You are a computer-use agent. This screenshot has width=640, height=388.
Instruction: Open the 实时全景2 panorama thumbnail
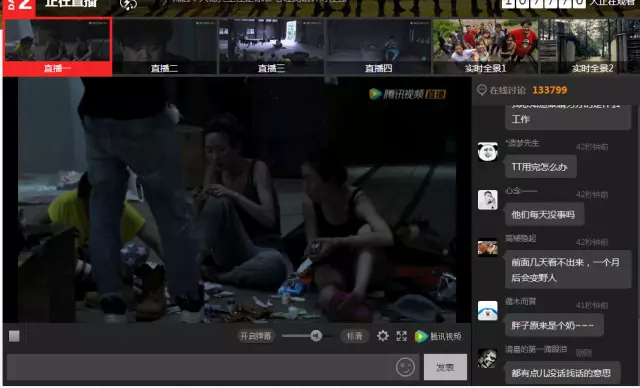coord(590,47)
